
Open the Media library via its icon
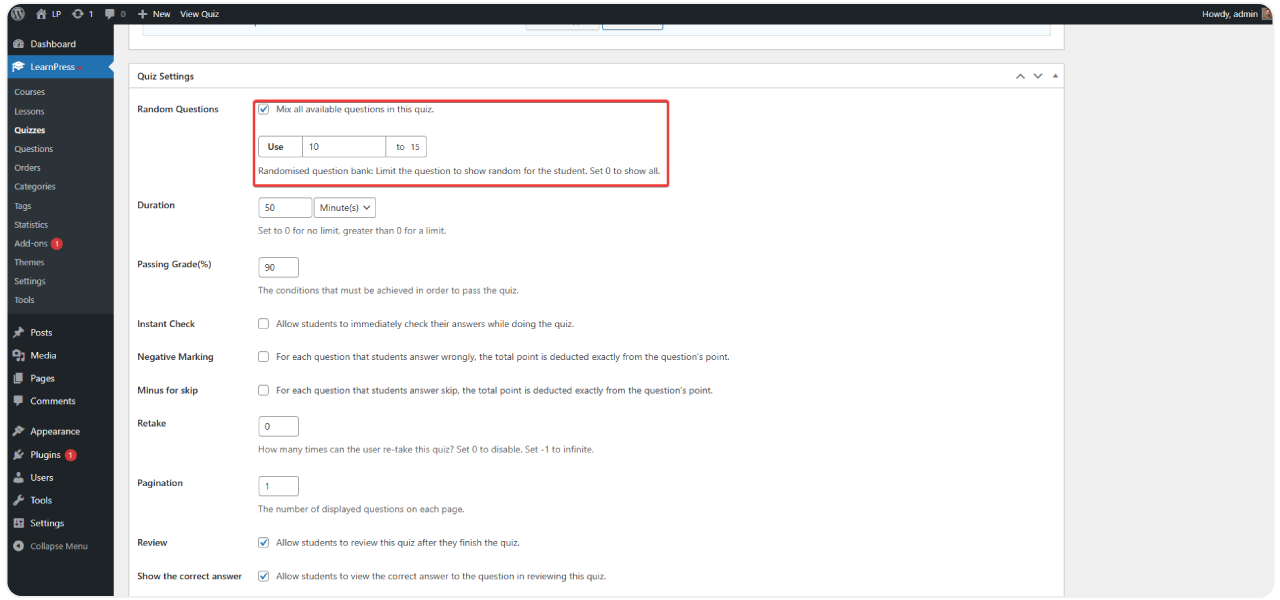coord(18,355)
